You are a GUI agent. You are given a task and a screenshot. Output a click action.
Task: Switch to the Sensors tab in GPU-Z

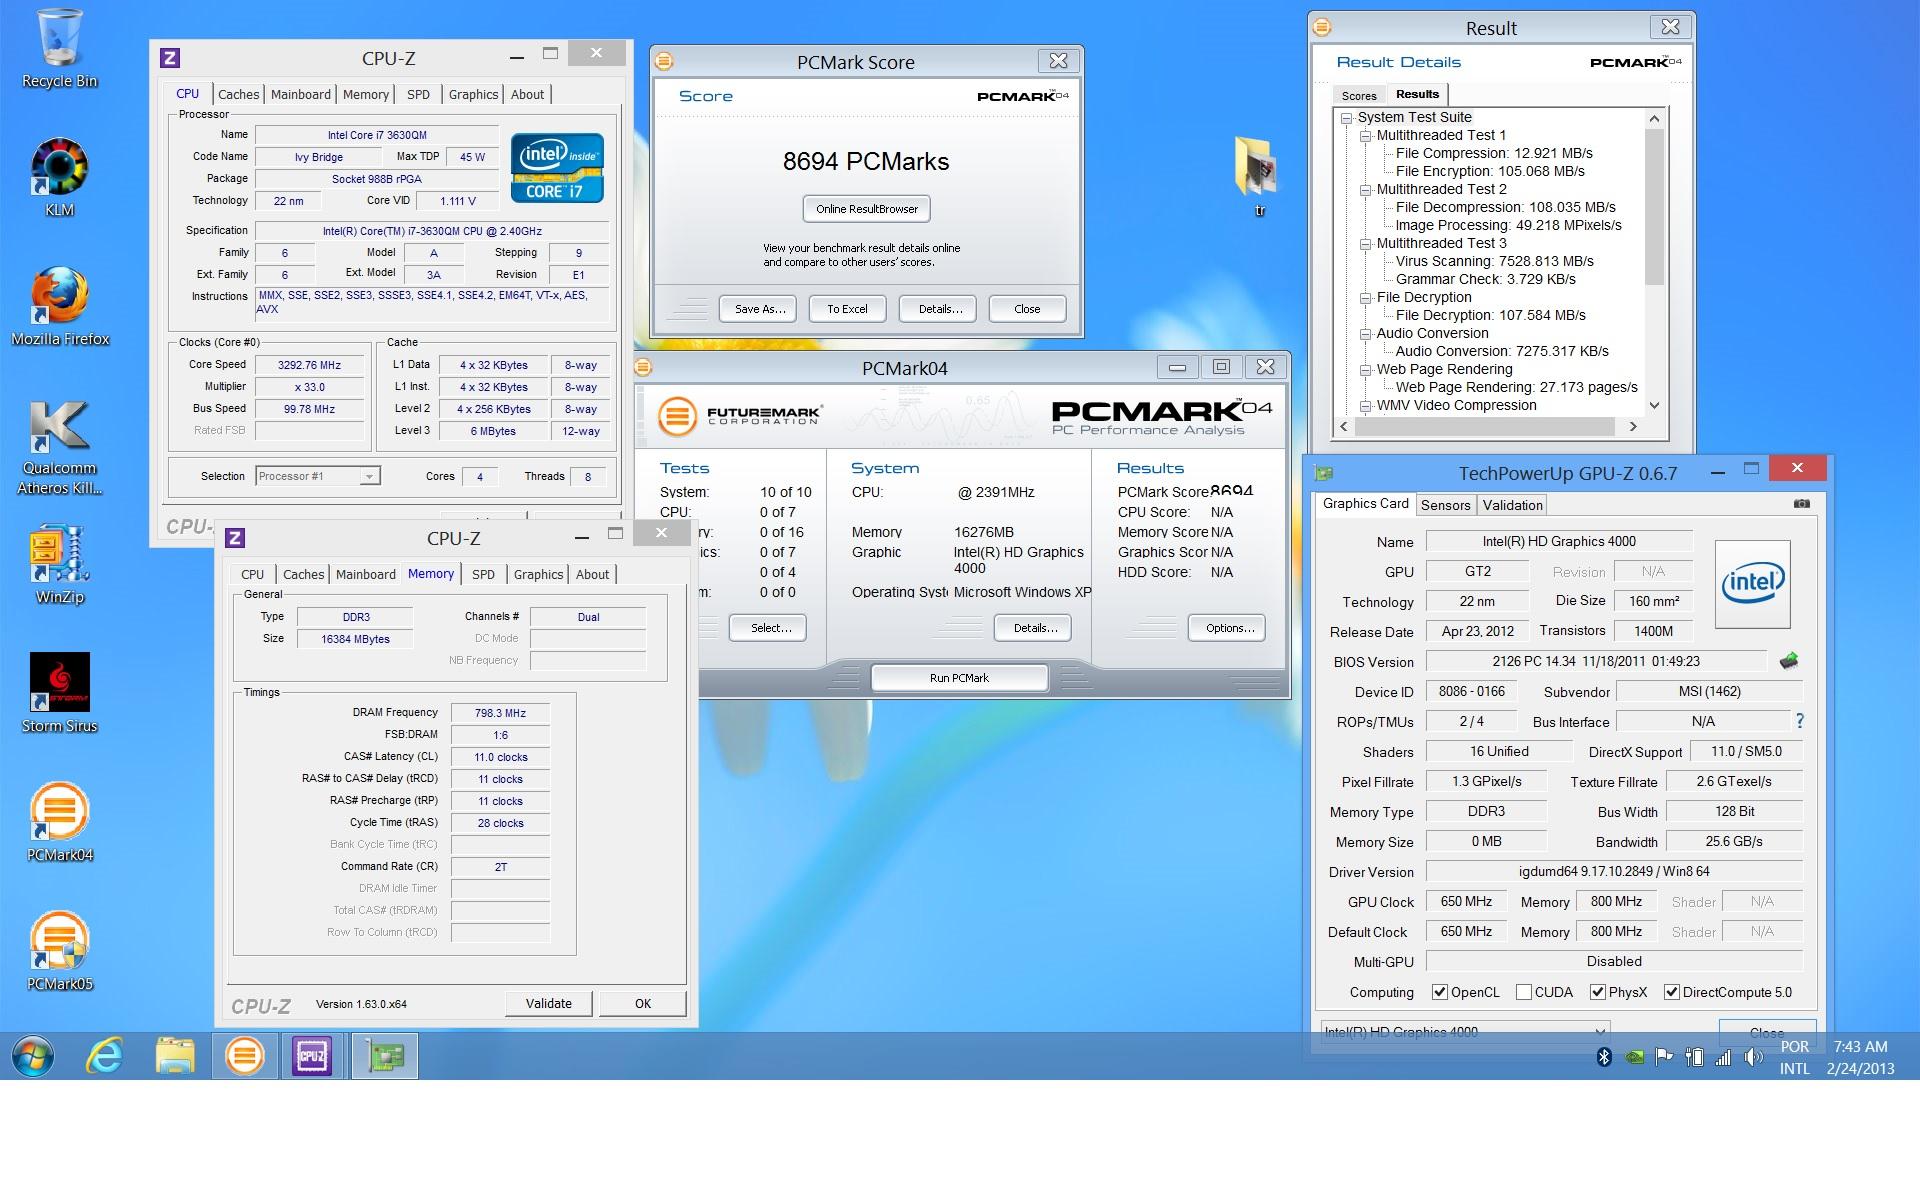point(1445,505)
